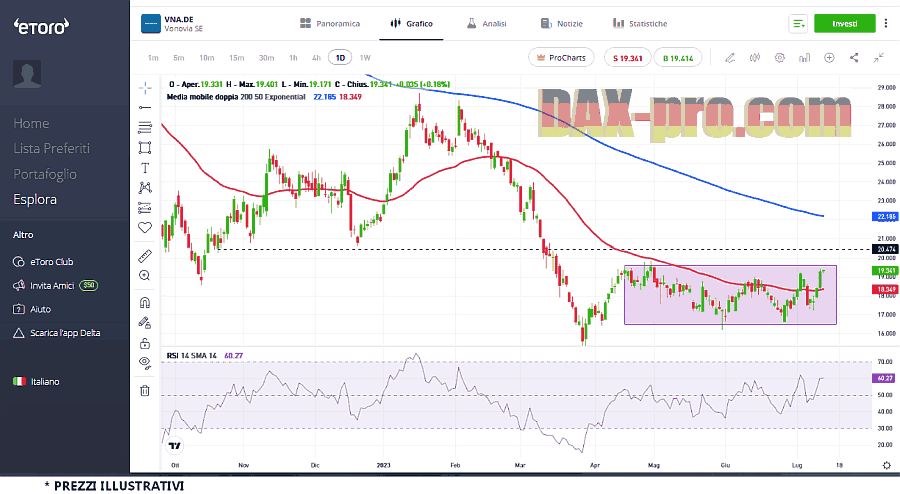Open the add-to-list dropdown button
This screenshot has width=900, height=494.
point(798,24)
